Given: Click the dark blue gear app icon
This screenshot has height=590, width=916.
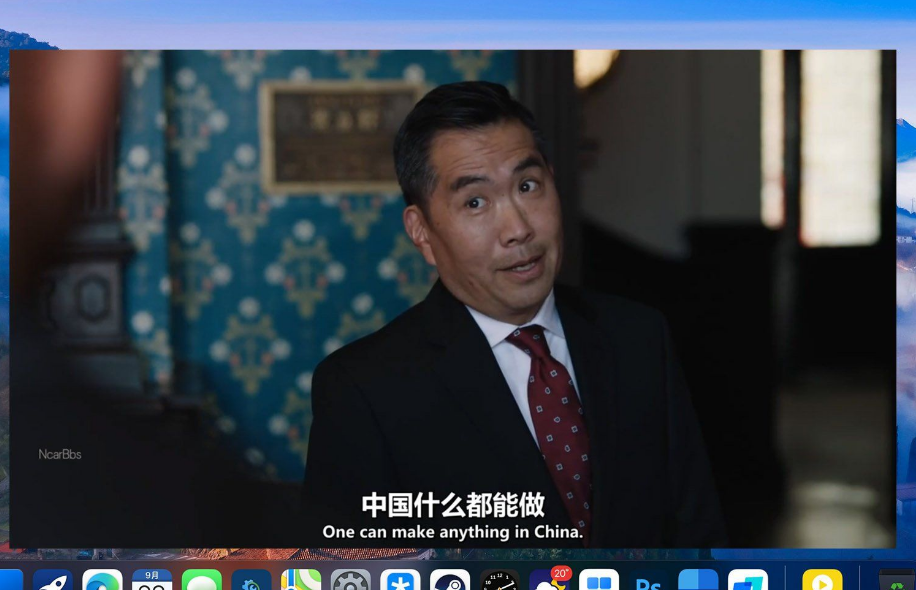Looking at the screenshot, I should click(x=251, y=581).
